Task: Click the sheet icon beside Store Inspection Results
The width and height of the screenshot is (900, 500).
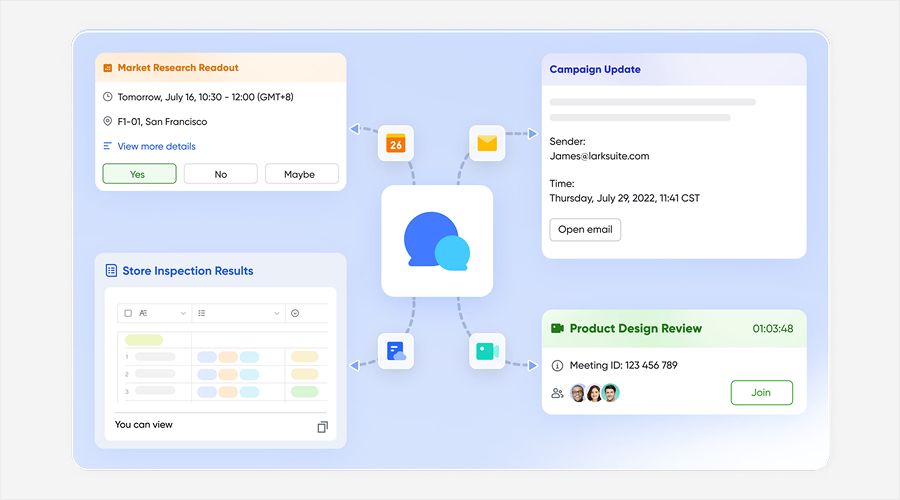Action: [x=111, y=270]
